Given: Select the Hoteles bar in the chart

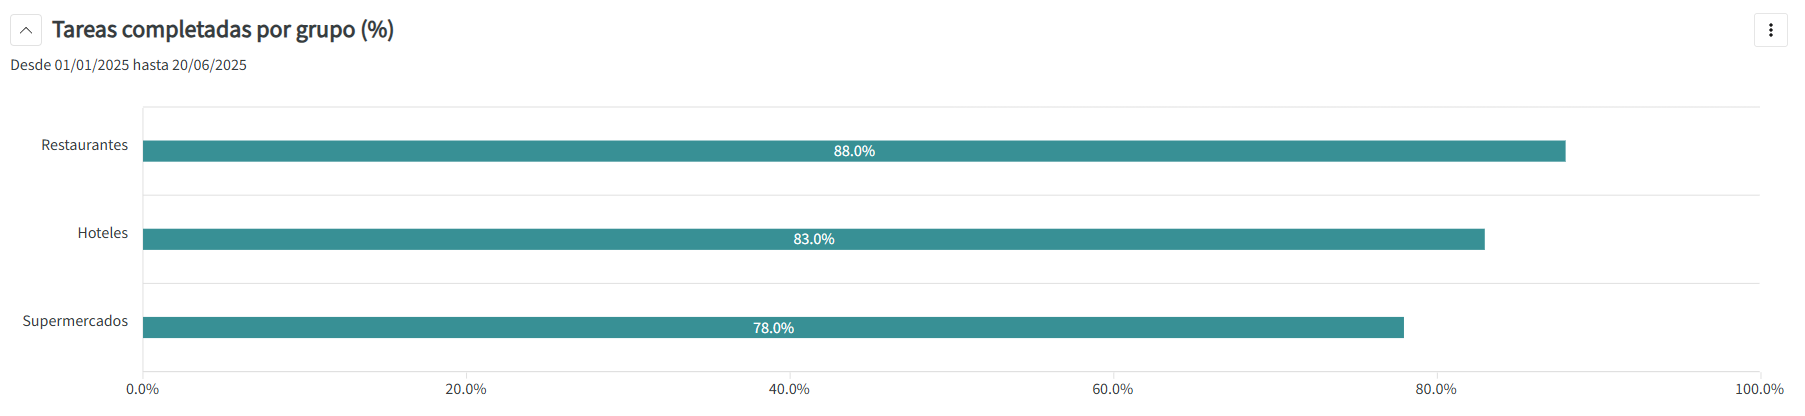Looking at the screenshot, I should pyautogui.click(x=1150, y=239).
